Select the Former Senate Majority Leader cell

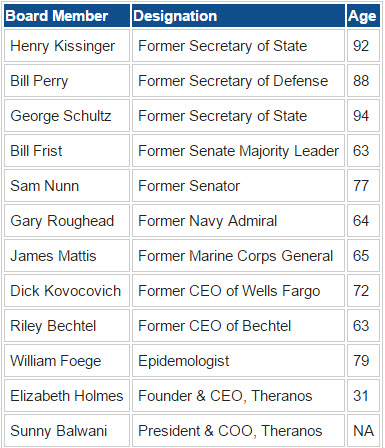click(x=238, y=151)
